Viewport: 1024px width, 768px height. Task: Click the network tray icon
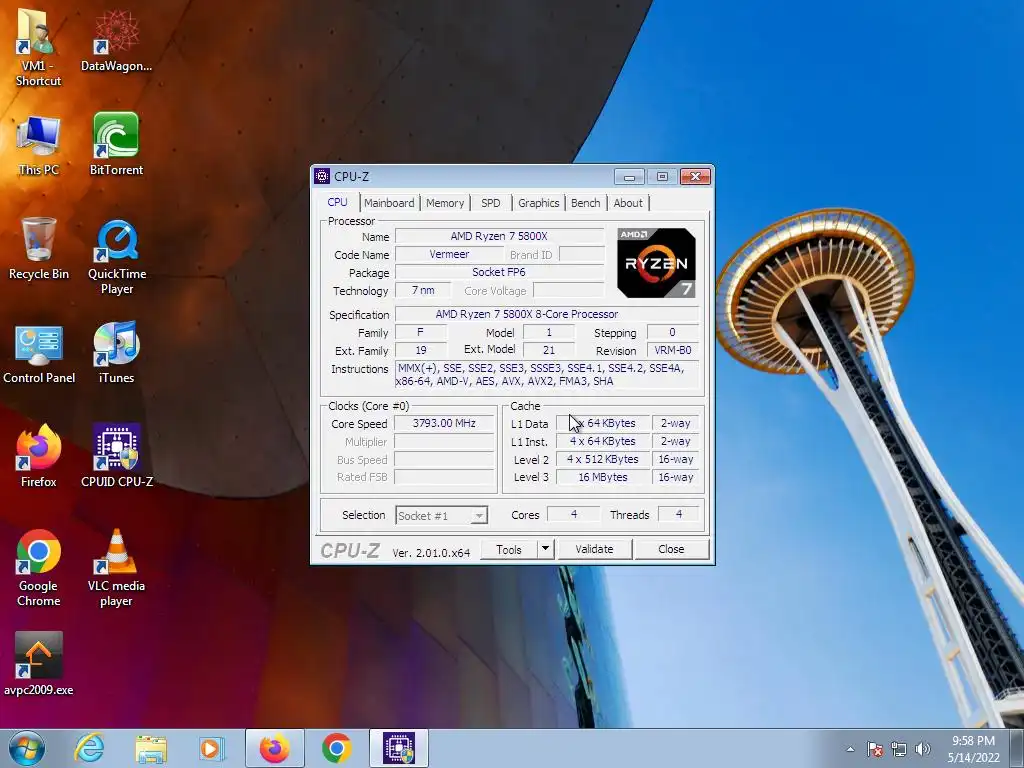(x=899, y=749)
